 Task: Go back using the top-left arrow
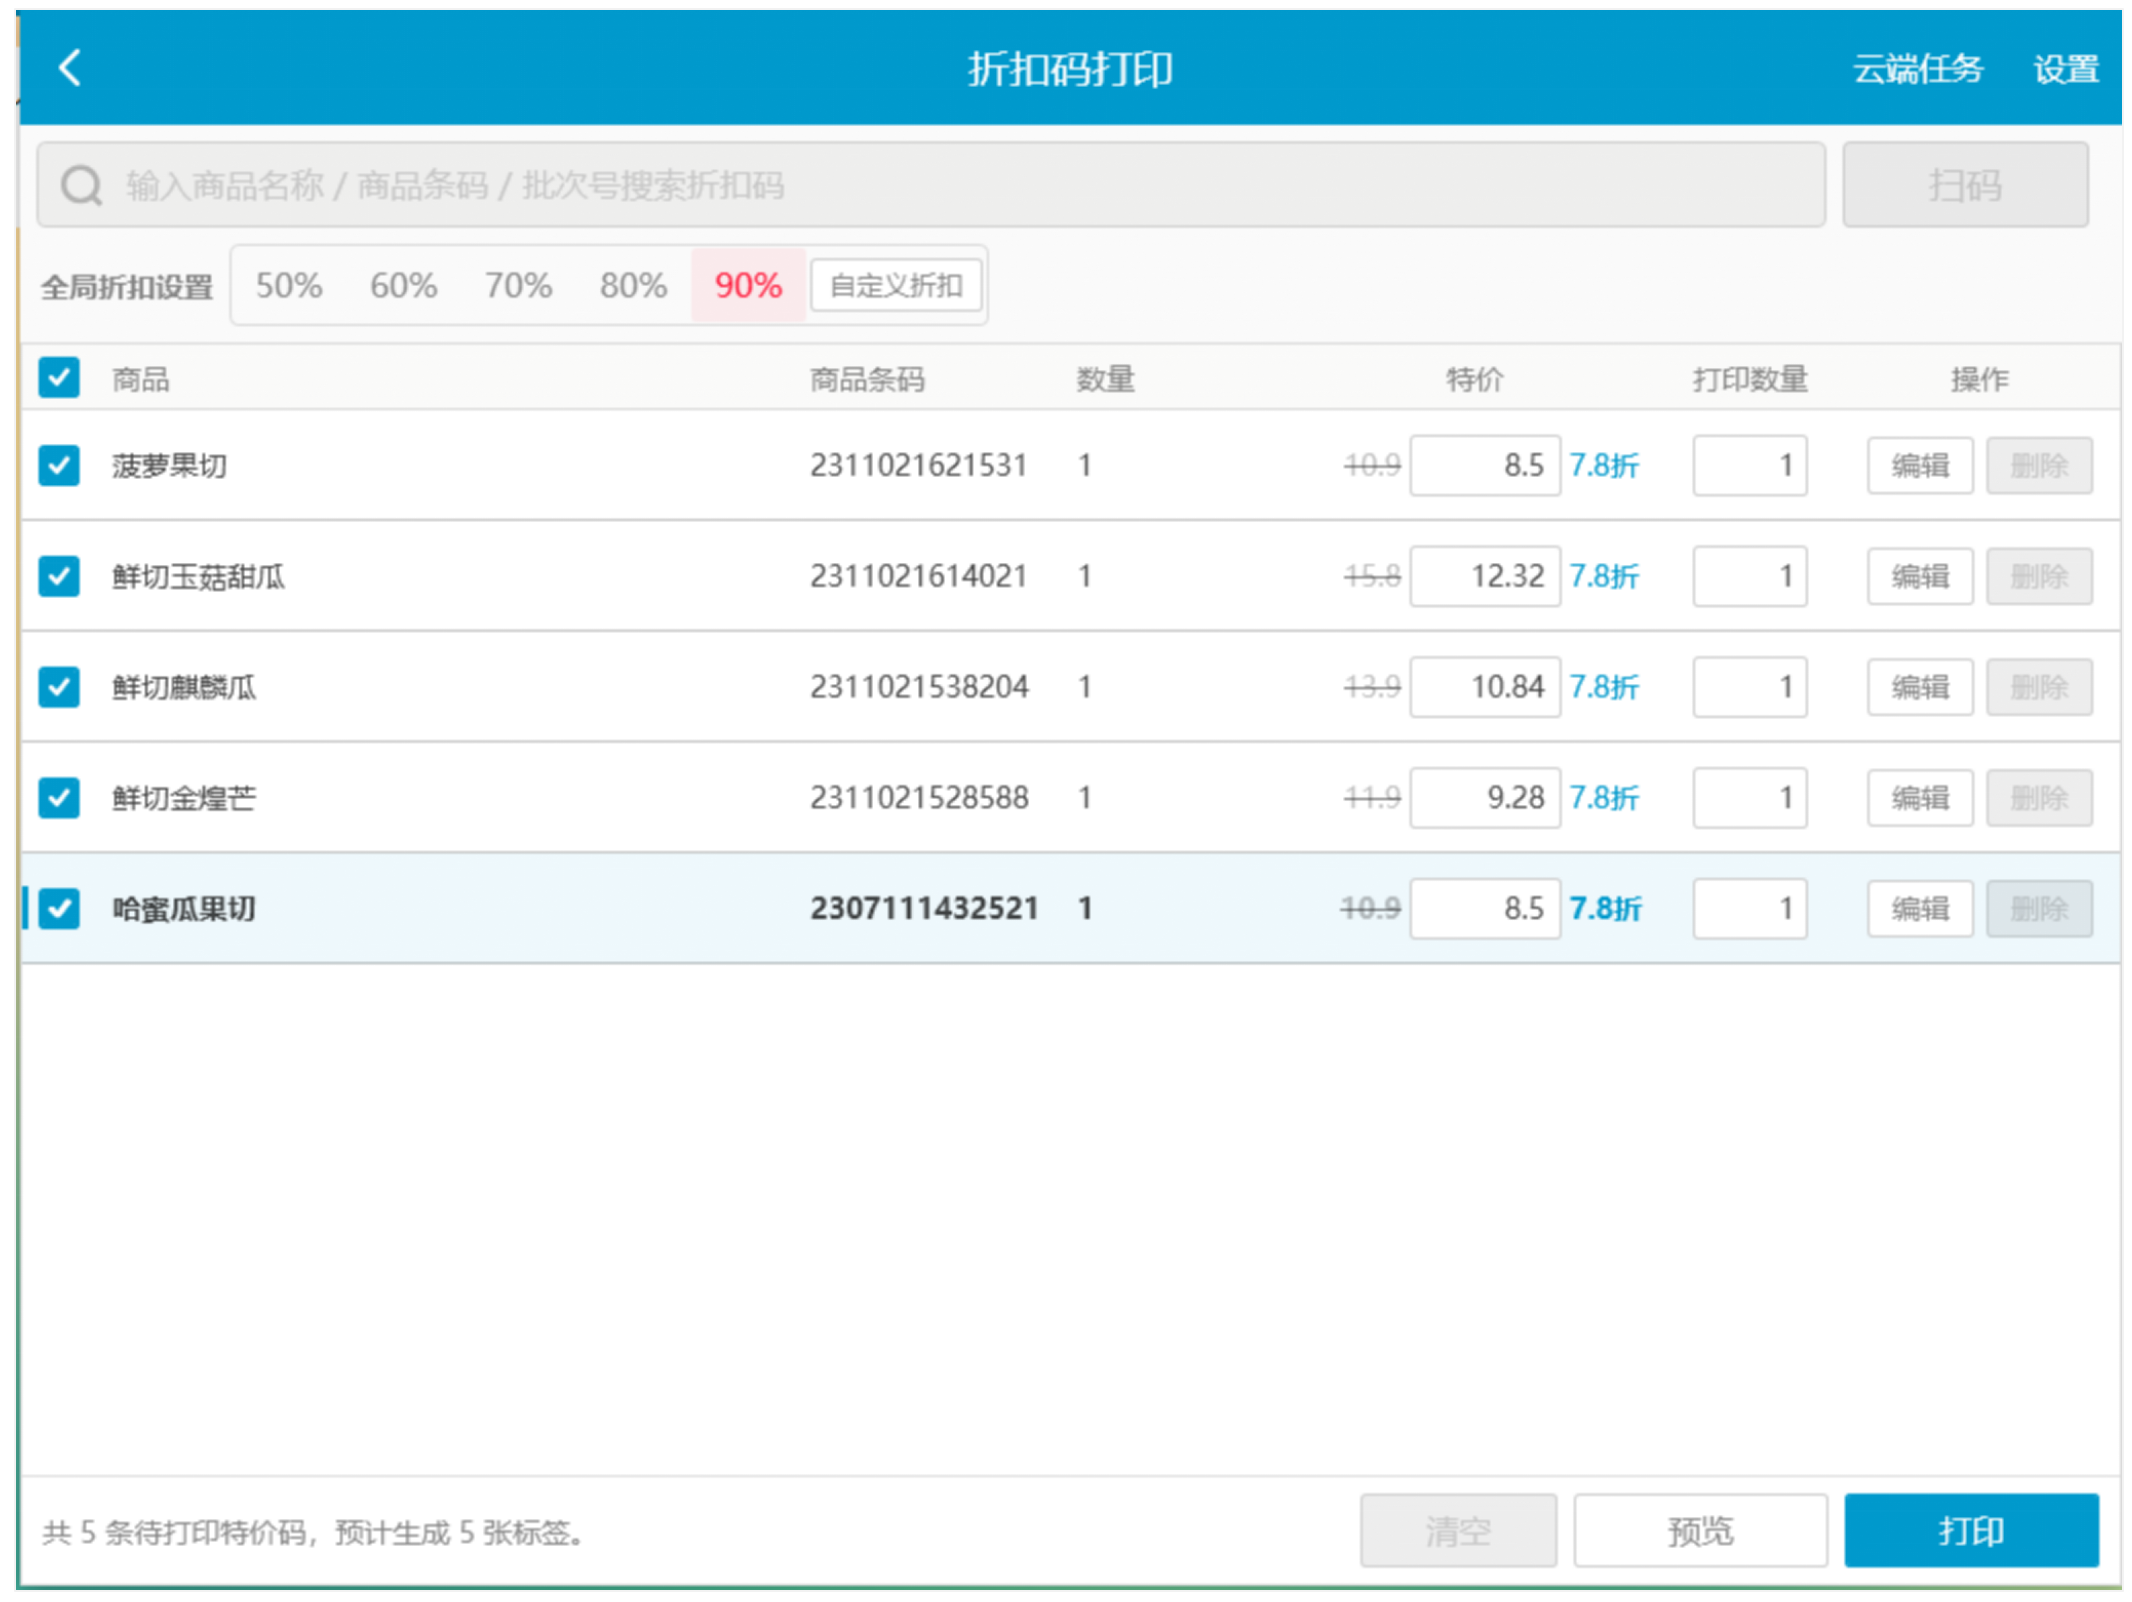click(x=69, y=68)
